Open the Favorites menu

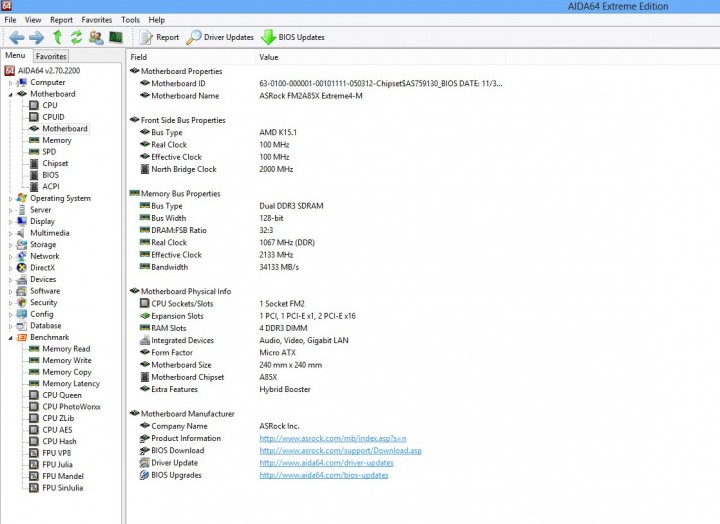point(96,20)
